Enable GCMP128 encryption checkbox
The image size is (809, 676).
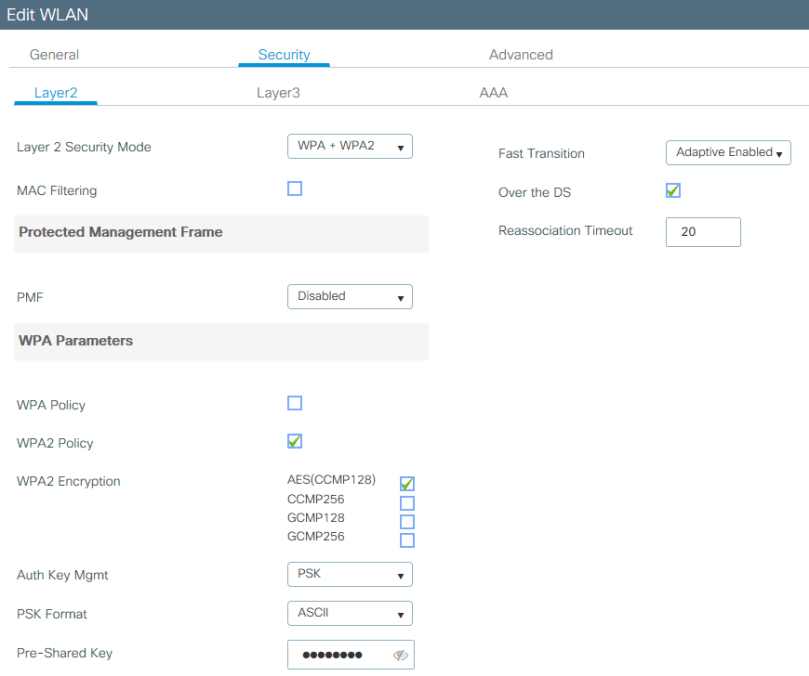(407, 522)
